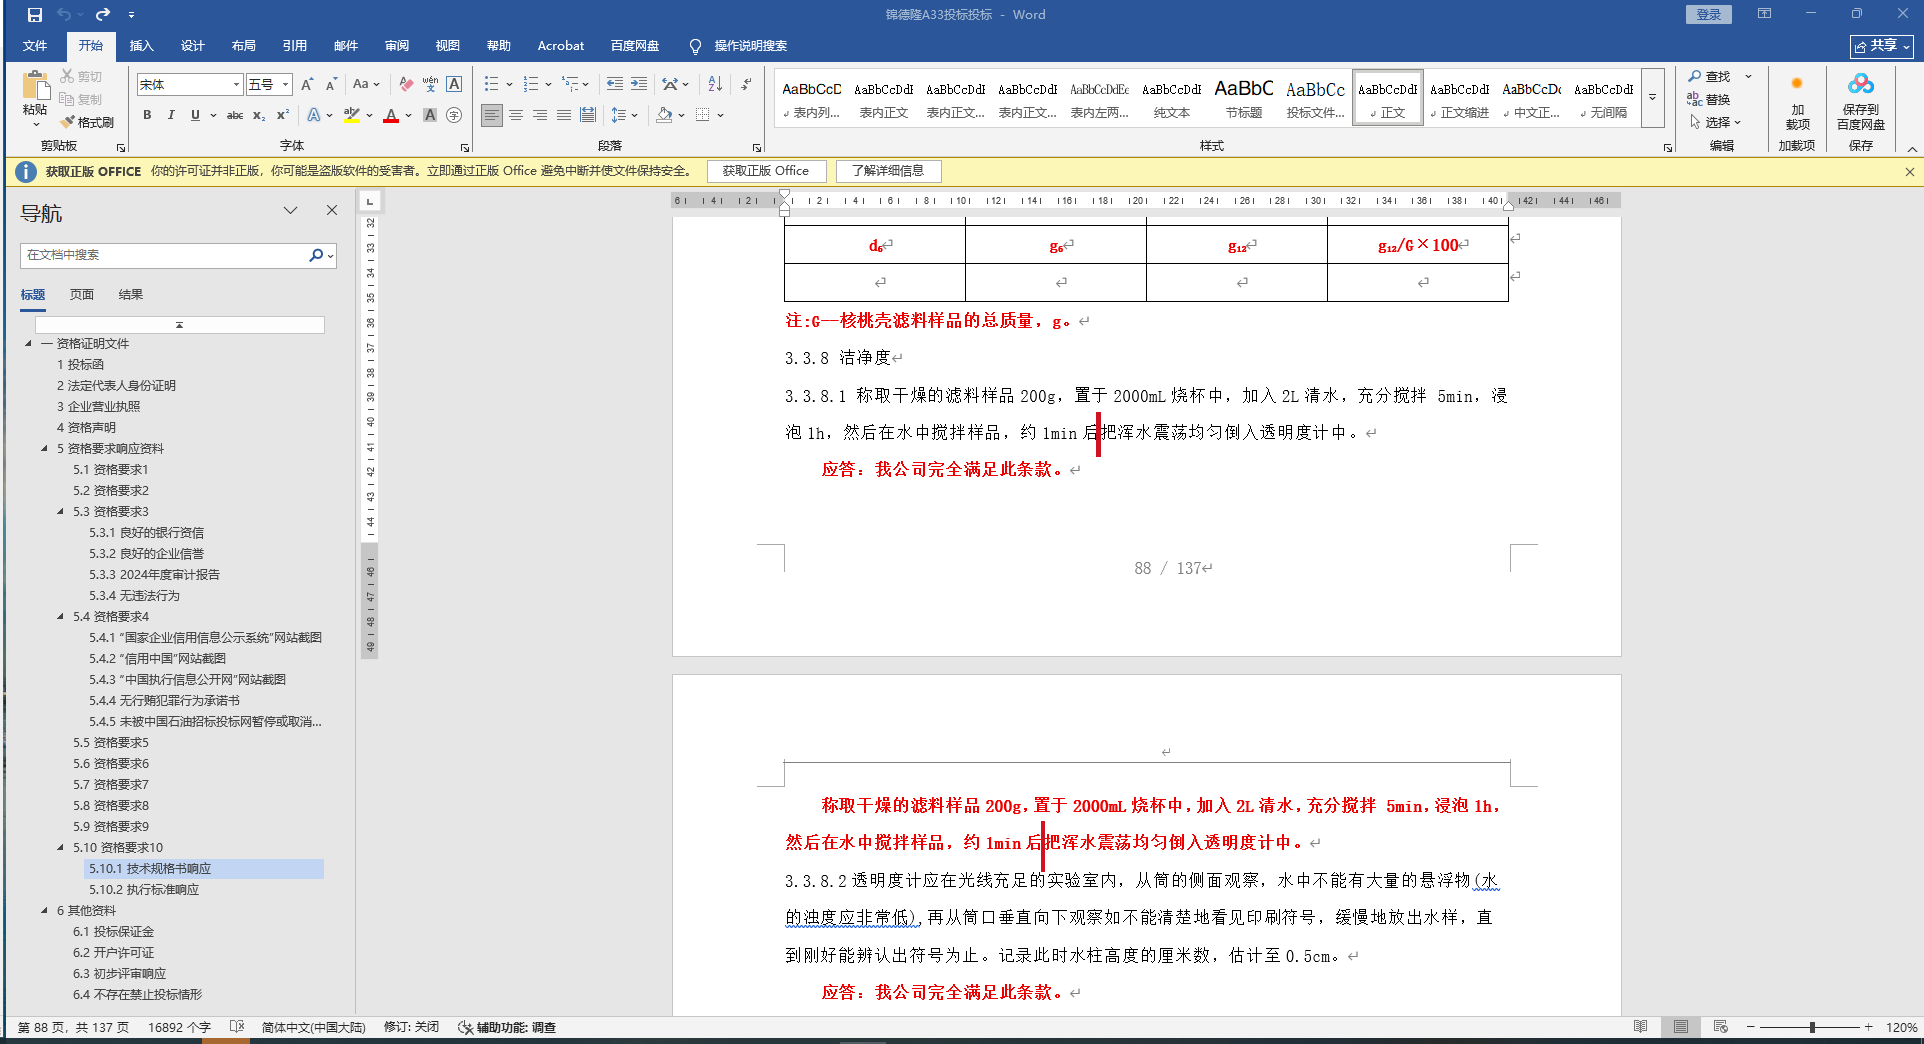Screen dimensions: 1924x1044
Task: Open the 插入 (Insert) ribbon tab
Action: [x=141, y=46]
